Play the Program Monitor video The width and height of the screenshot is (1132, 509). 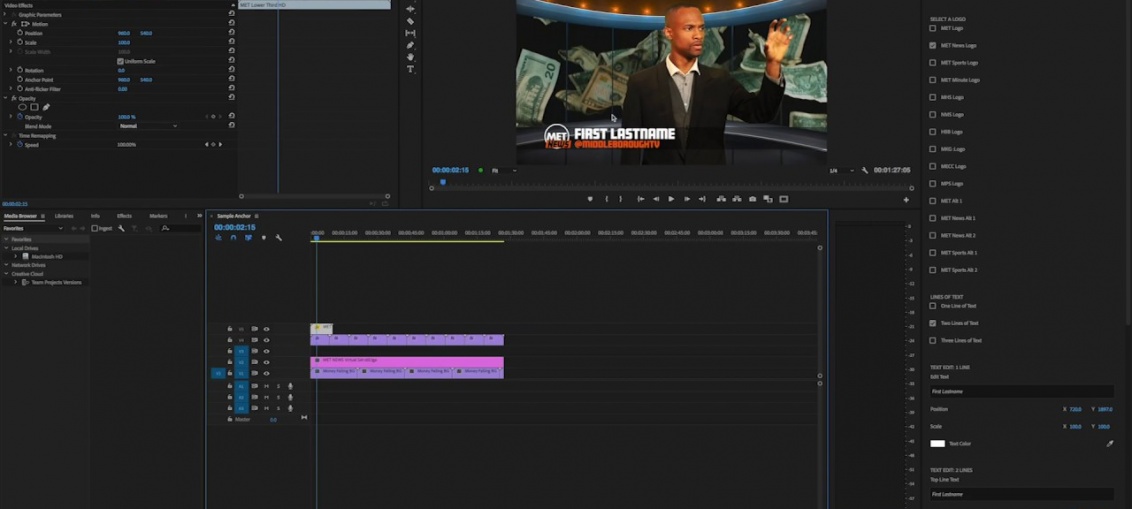(671, 199)
